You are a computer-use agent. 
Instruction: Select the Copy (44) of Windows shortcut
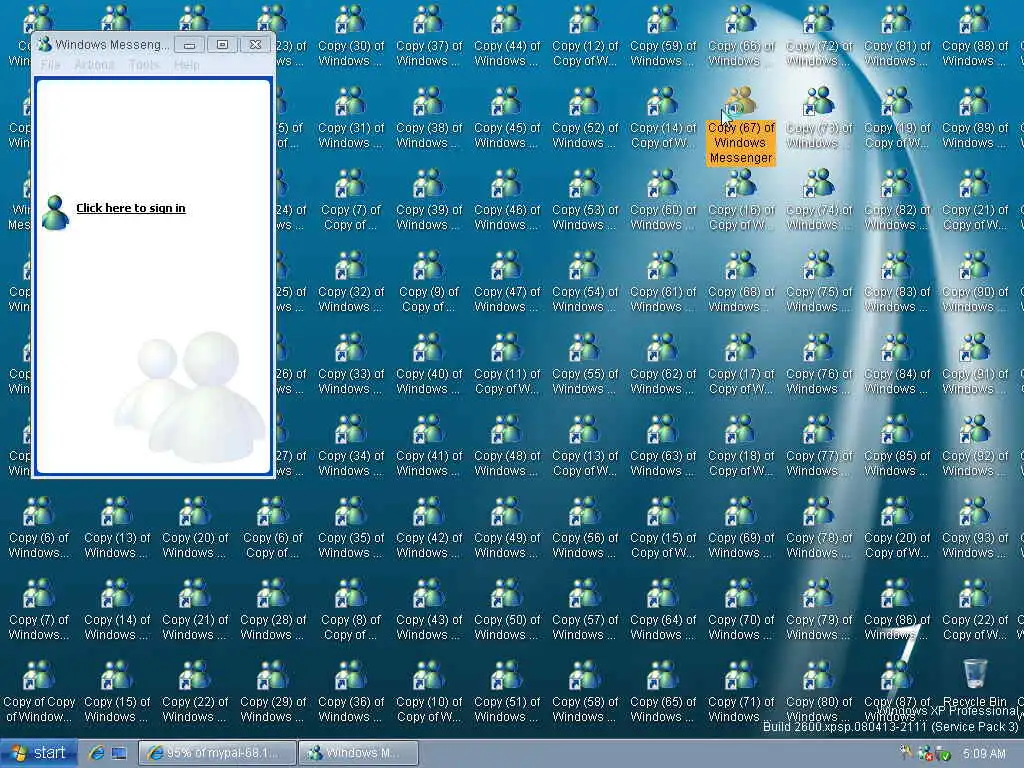point(507,36)
